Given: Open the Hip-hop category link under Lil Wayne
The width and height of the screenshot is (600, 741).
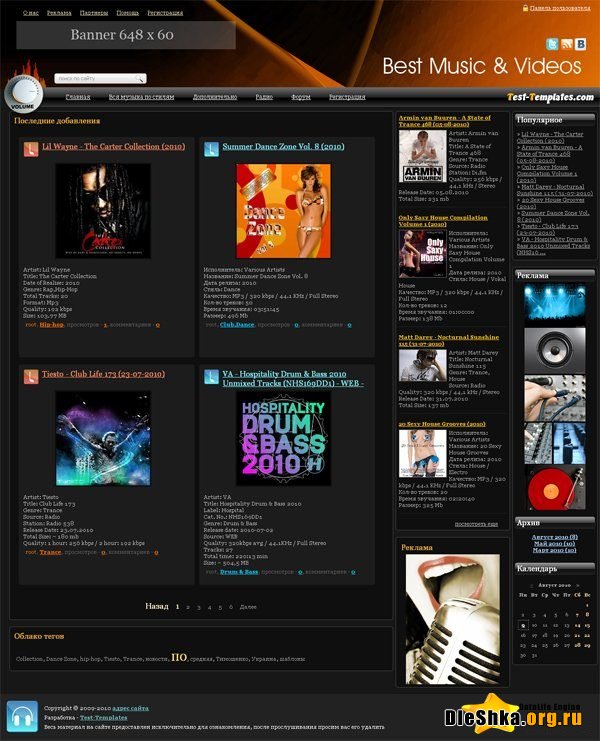Looking at the screenshot, I should click(x=51, y=325).
